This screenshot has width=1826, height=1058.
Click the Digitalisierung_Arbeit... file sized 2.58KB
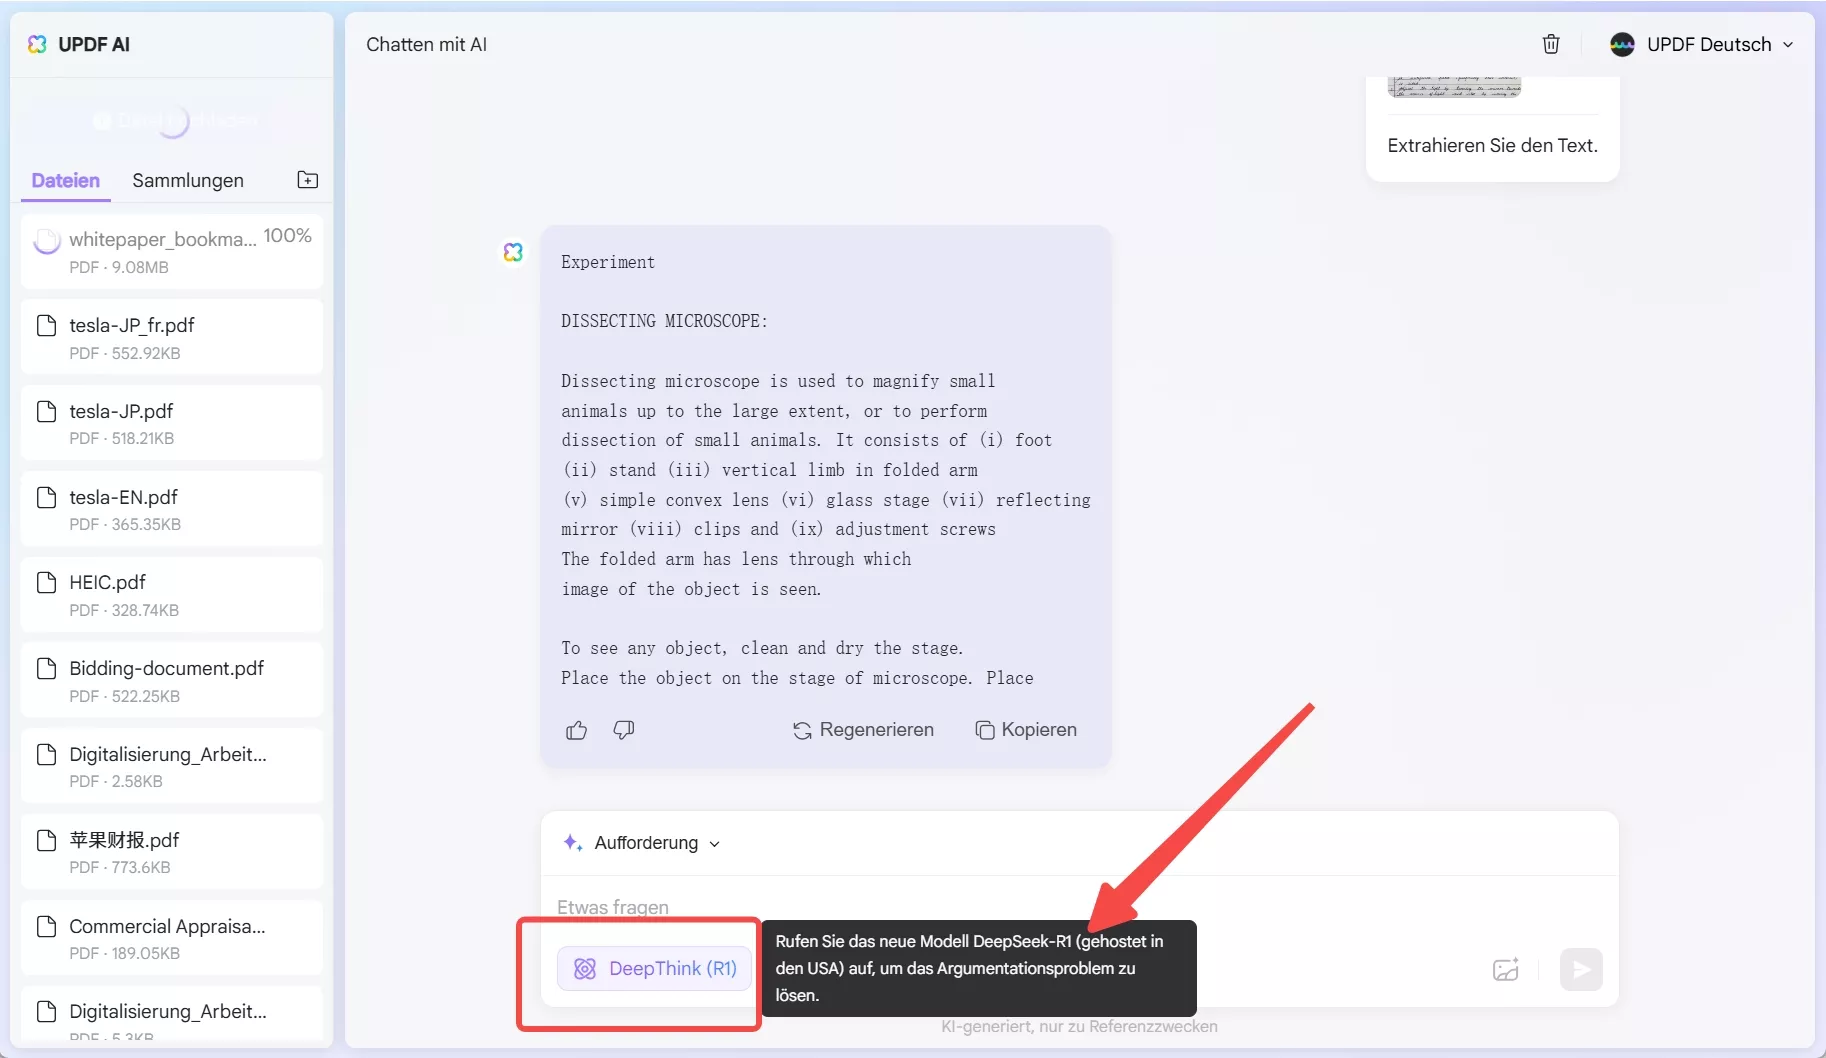point(172,765)
